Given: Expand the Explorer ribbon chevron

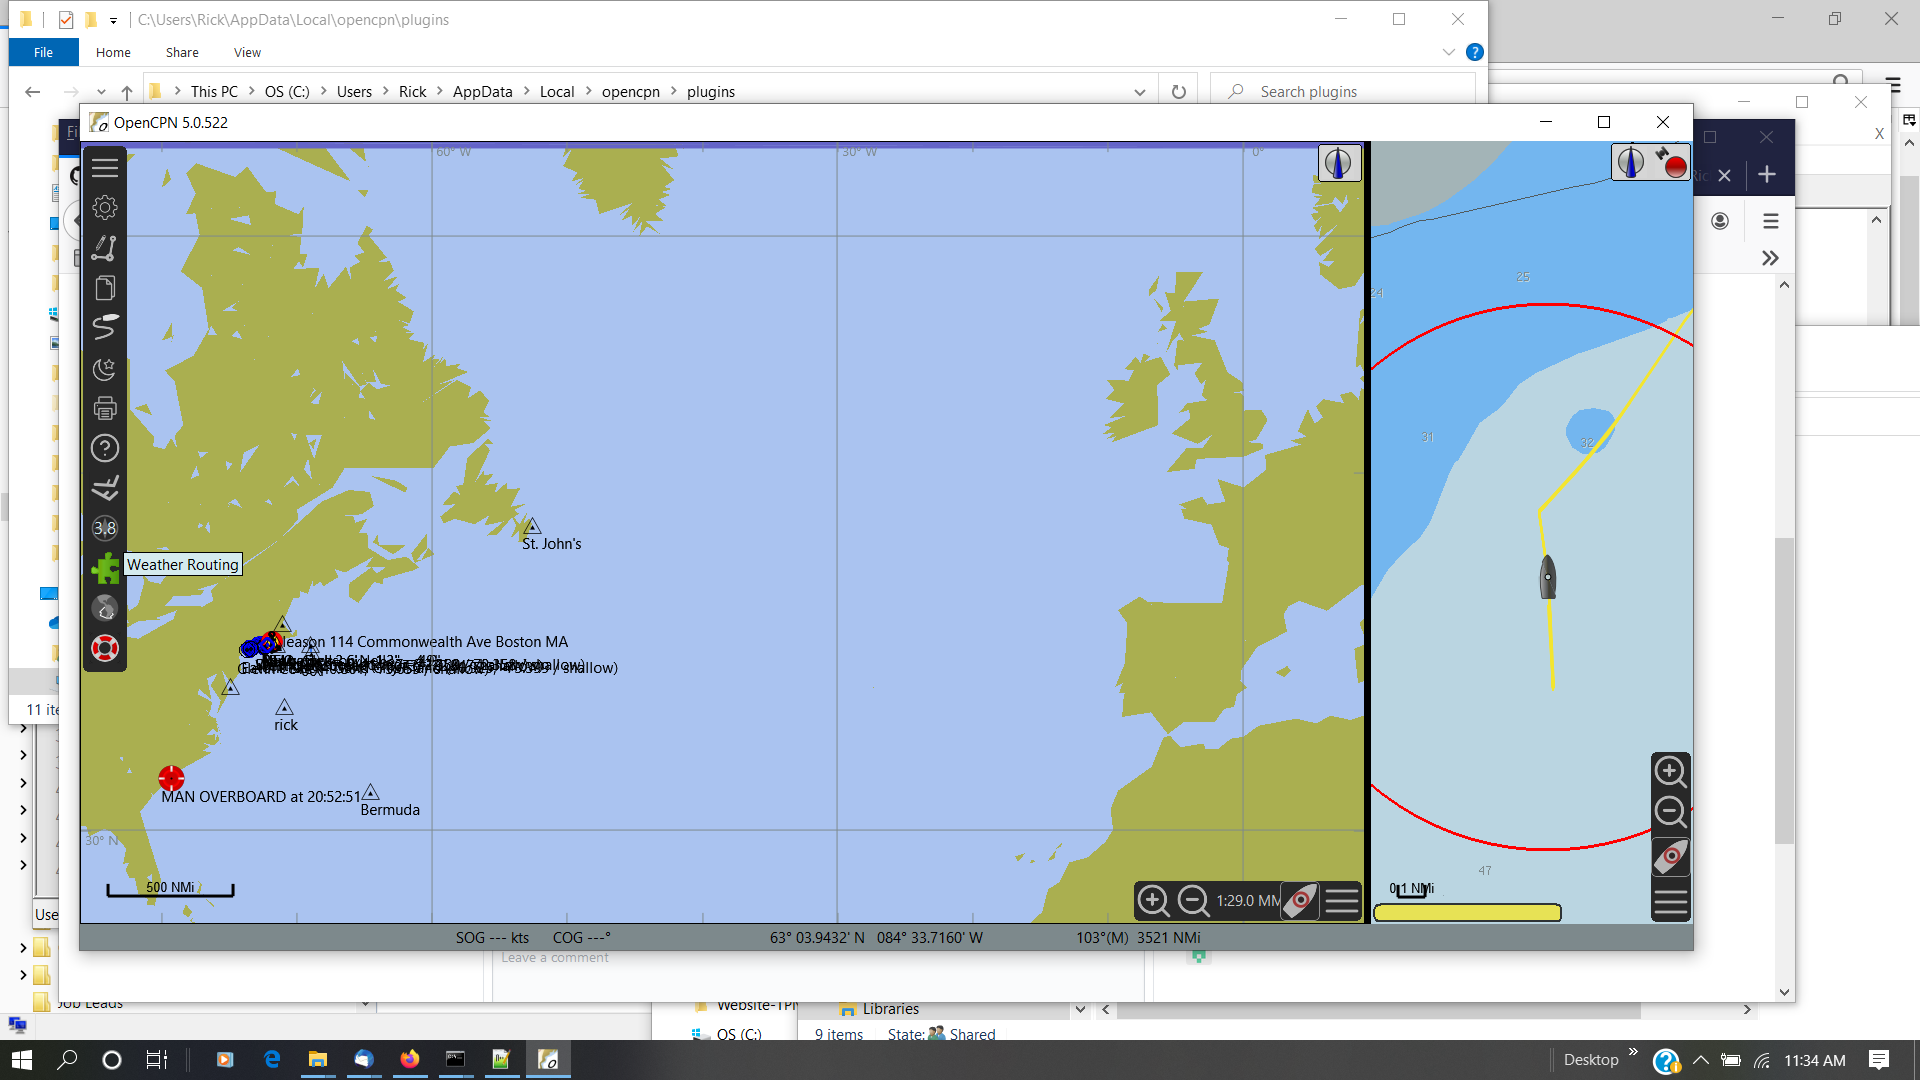Looking at the screenshot, I should point(1448,52).
